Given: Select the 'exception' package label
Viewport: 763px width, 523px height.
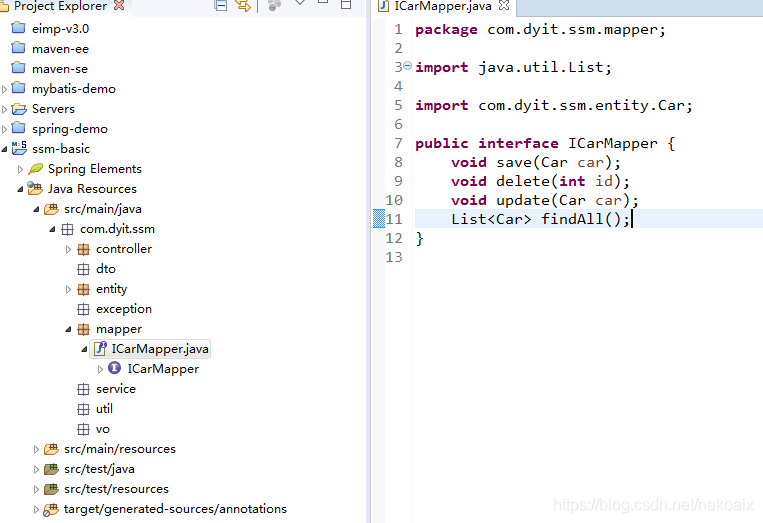Looking at the screenshot, I should (x=124, y=309).
